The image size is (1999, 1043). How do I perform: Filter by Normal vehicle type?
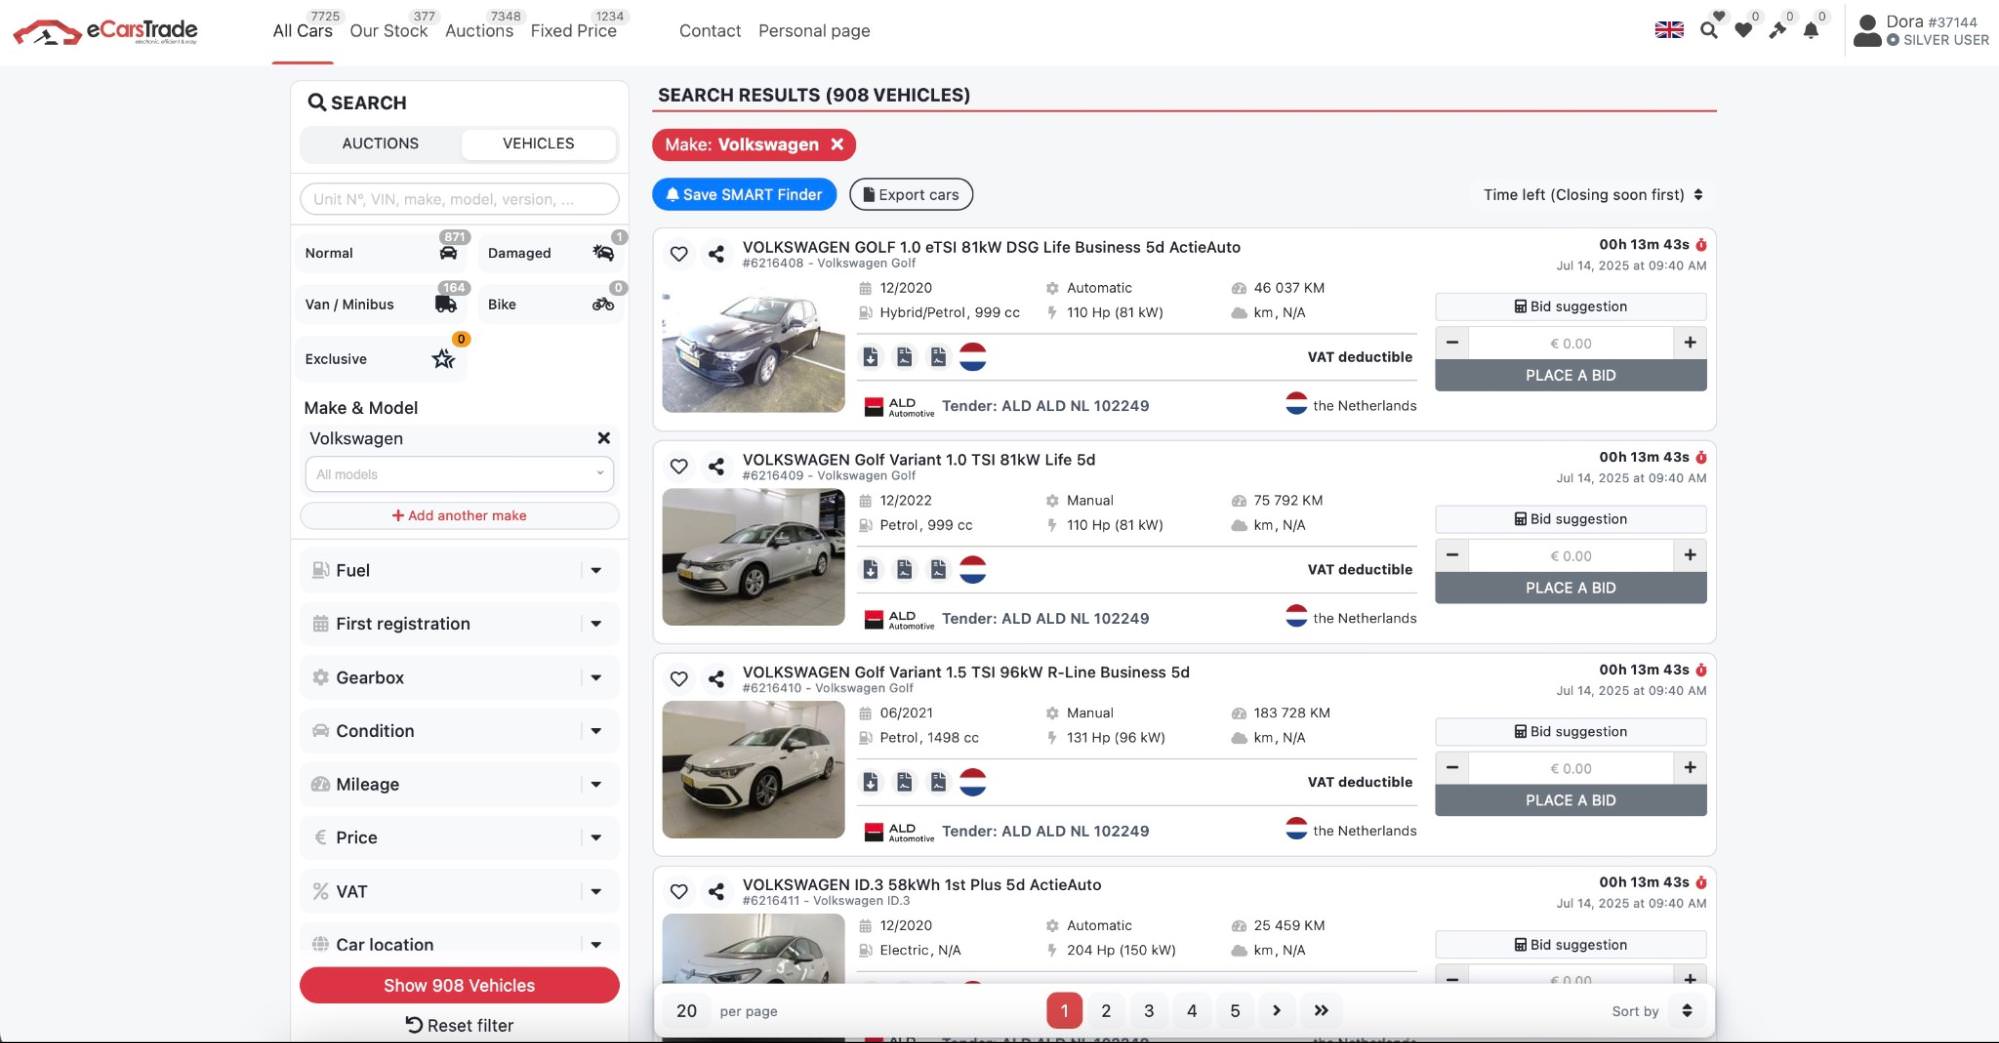pos(382,253)
